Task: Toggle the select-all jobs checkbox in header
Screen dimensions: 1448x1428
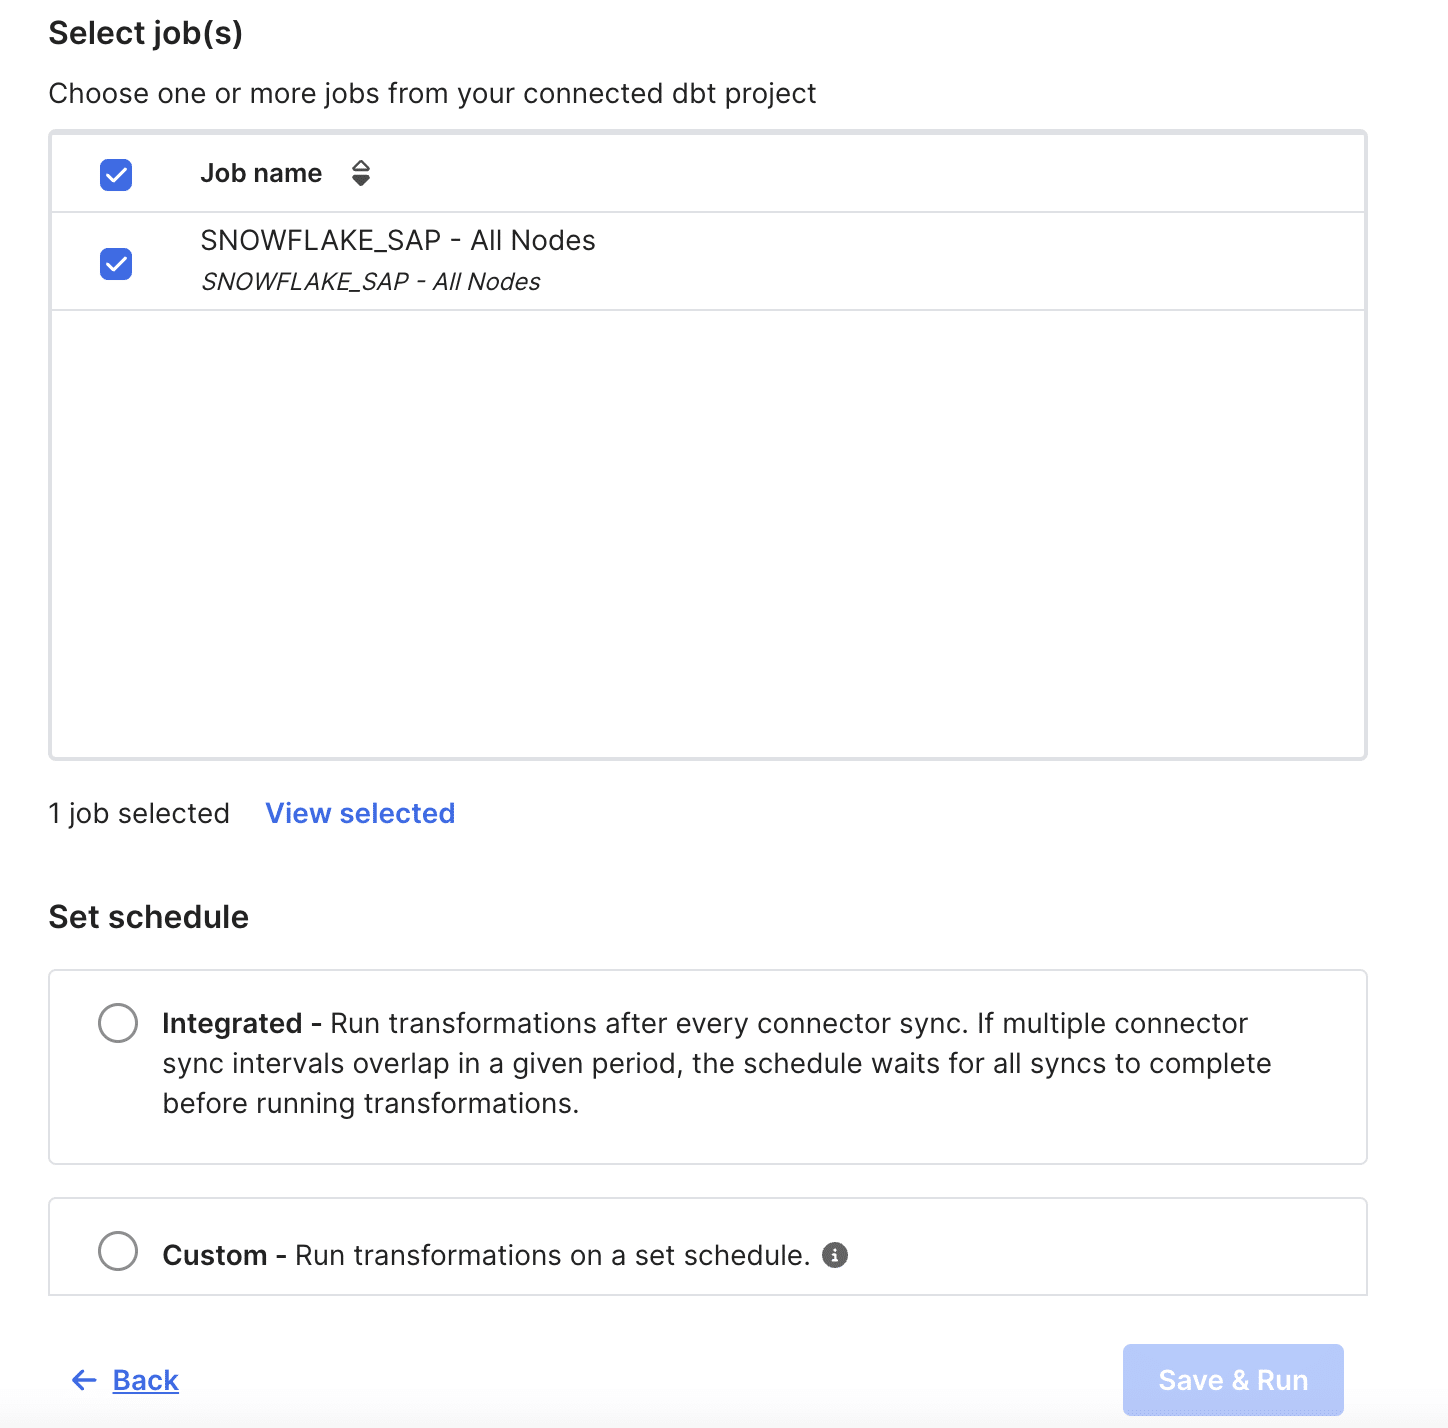Action: [x=116, y=175]
